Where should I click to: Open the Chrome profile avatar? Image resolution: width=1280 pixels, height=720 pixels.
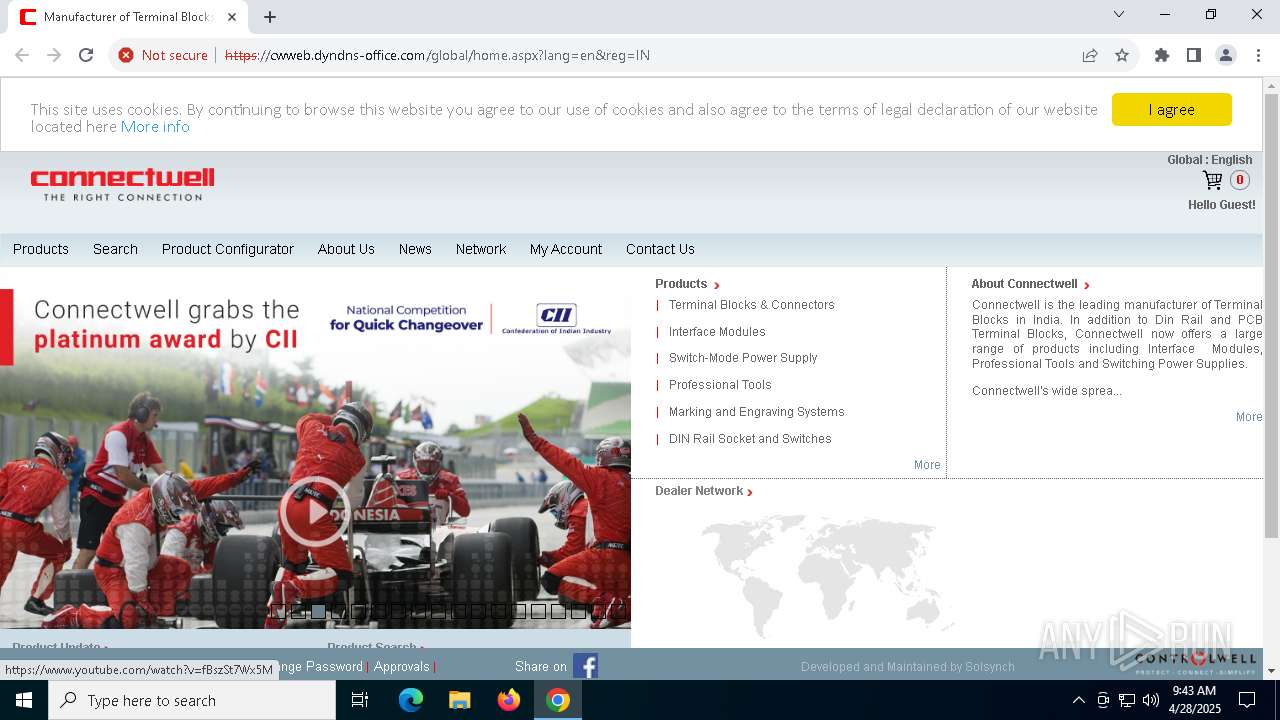1226,55
